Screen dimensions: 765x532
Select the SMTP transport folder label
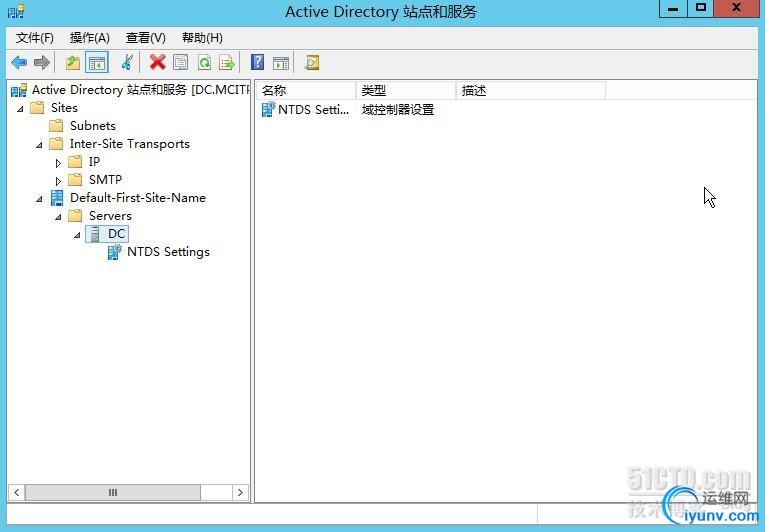[105, 180]
